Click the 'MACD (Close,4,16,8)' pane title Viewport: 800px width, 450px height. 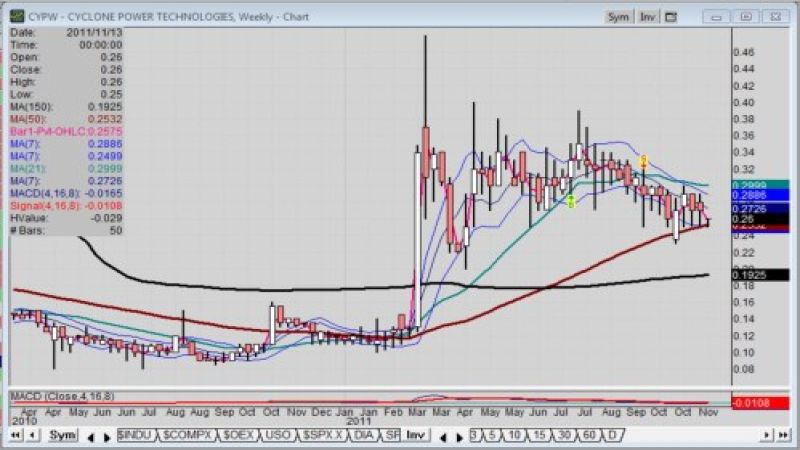click(x=62, y=396)
